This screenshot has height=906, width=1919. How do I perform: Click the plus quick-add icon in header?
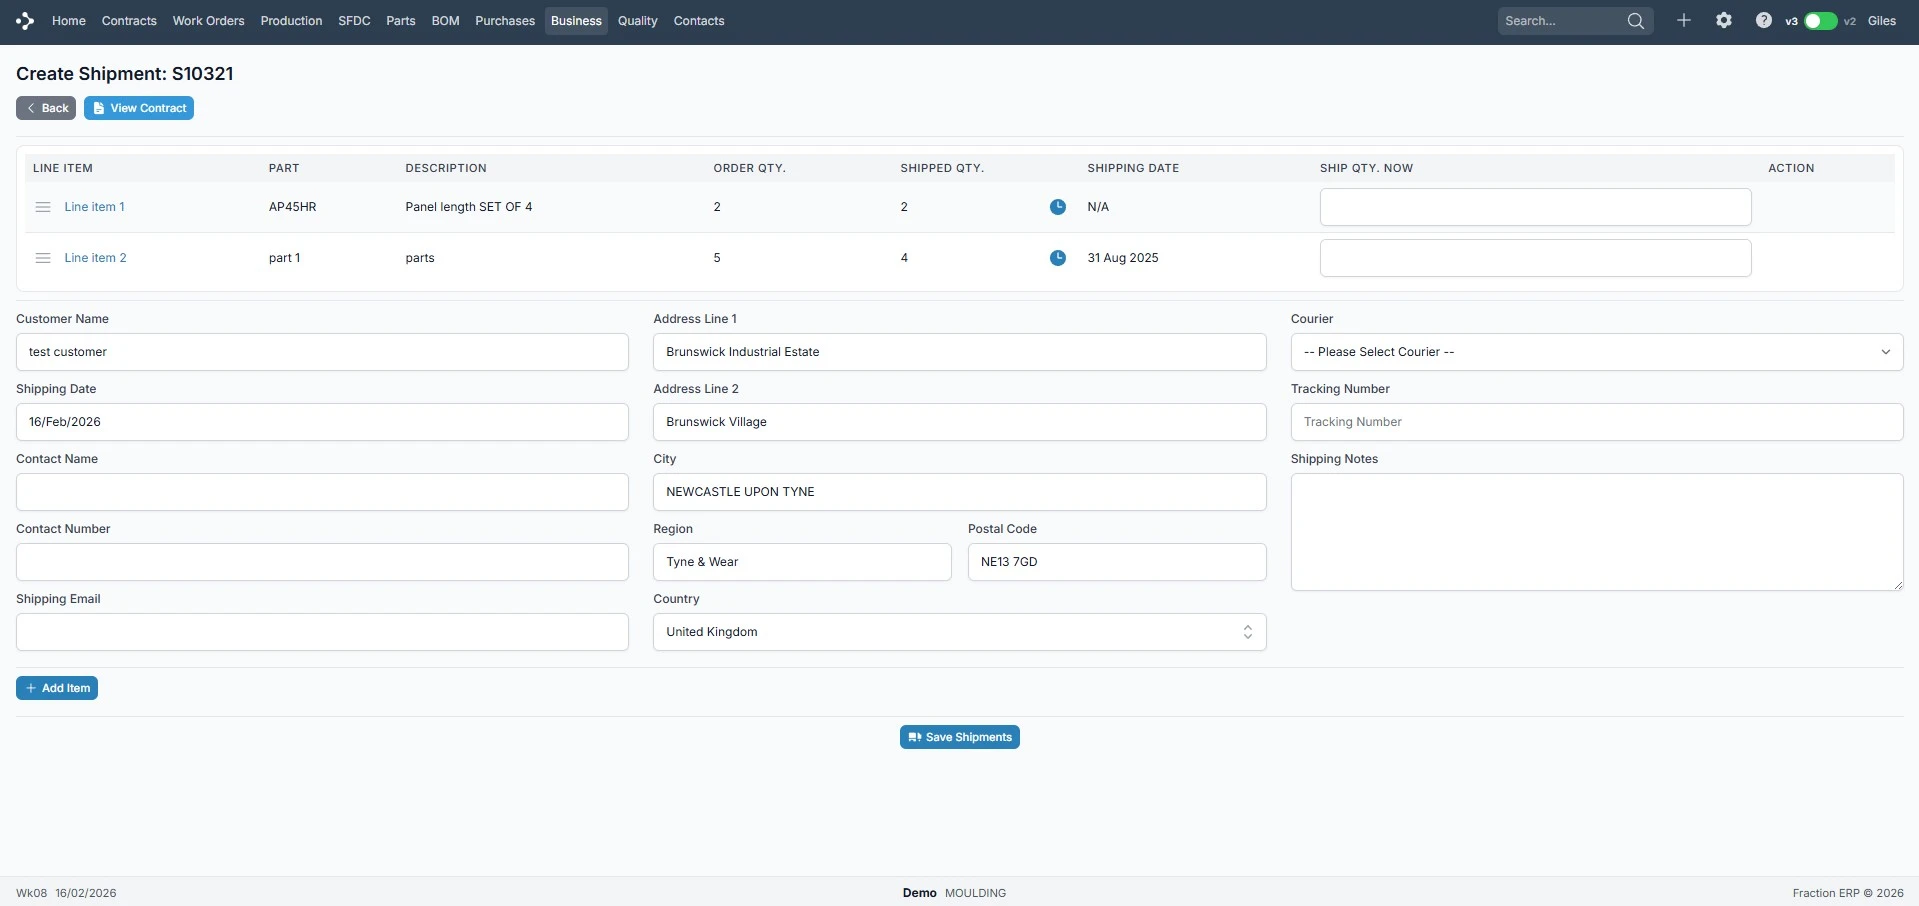point(1684,21)
